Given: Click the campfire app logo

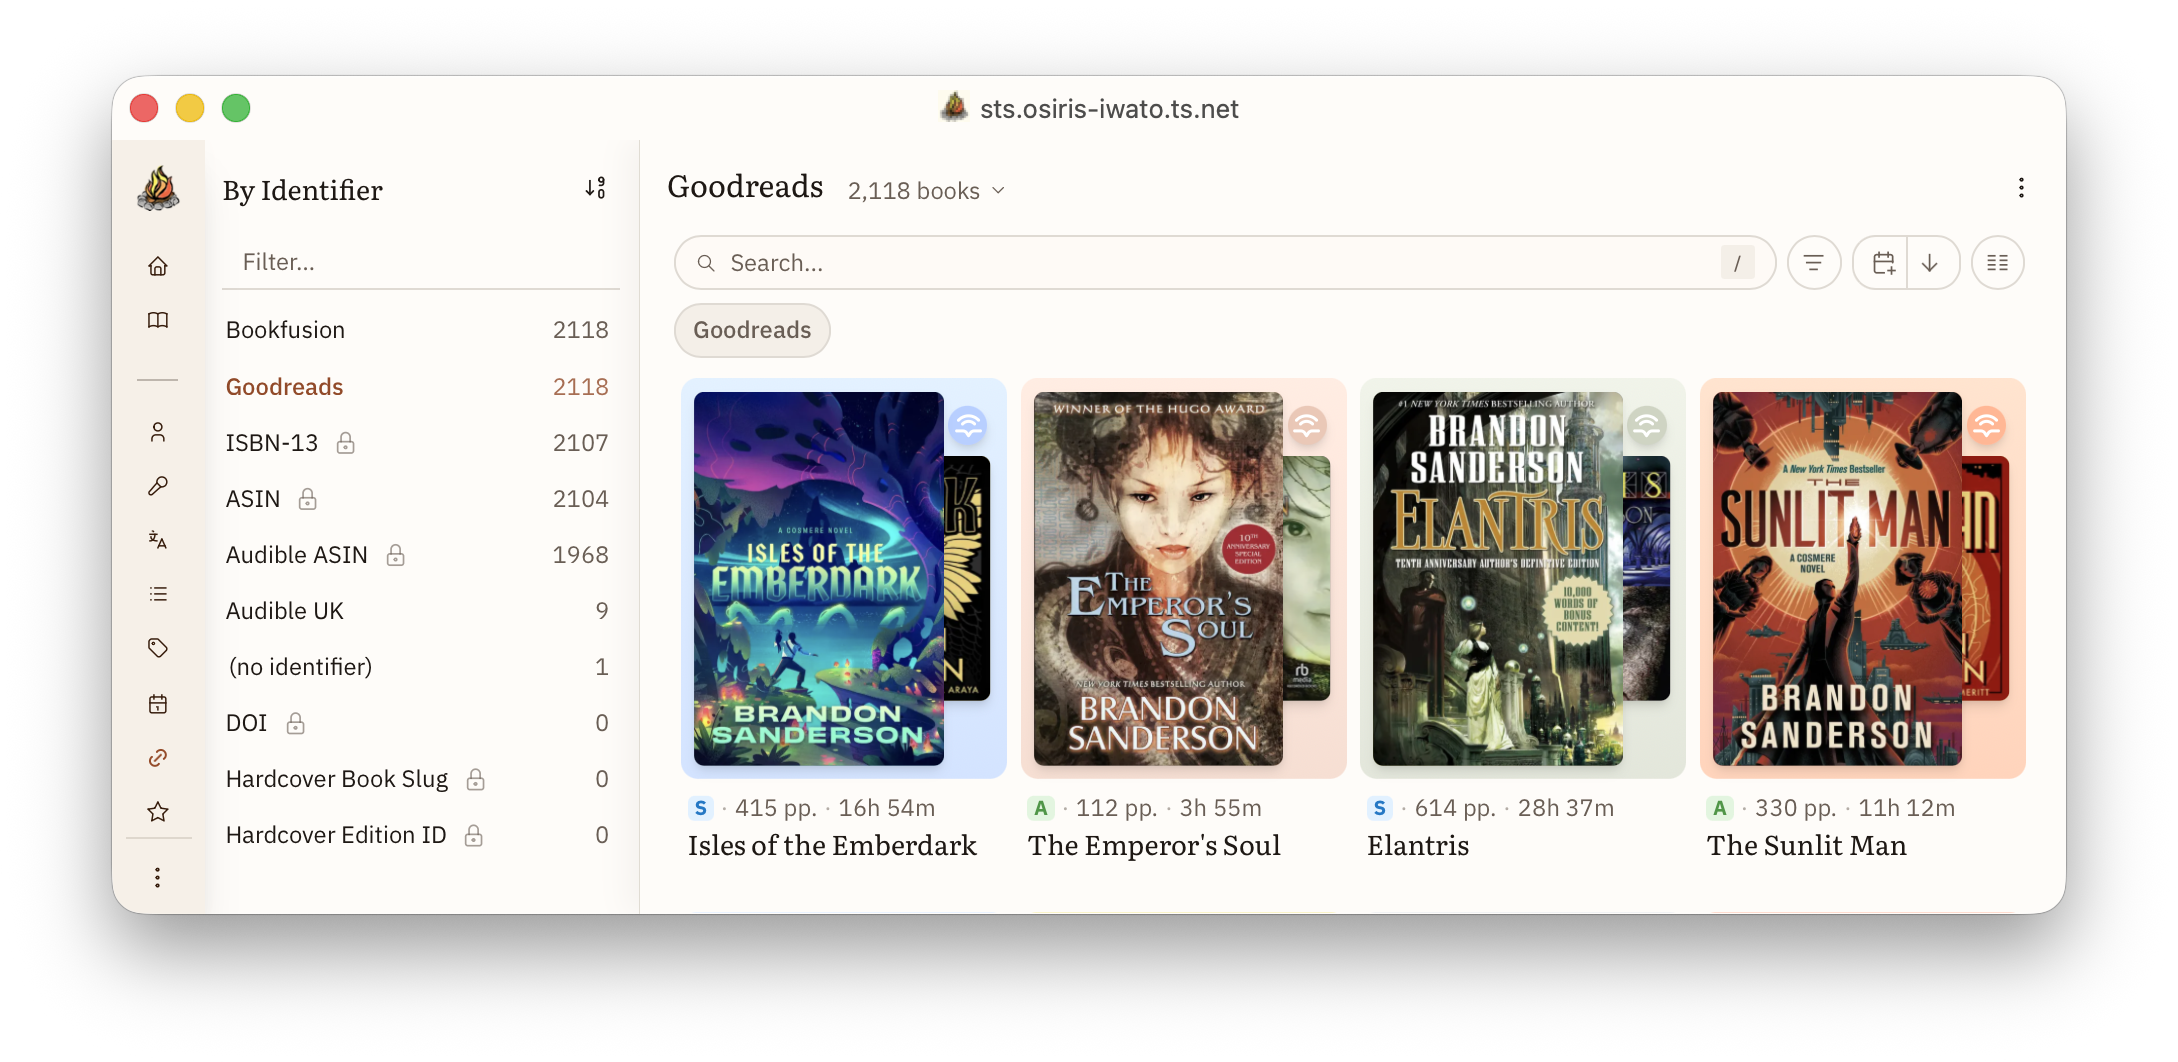Looking at the screenshot, I should tap(158, 189).
